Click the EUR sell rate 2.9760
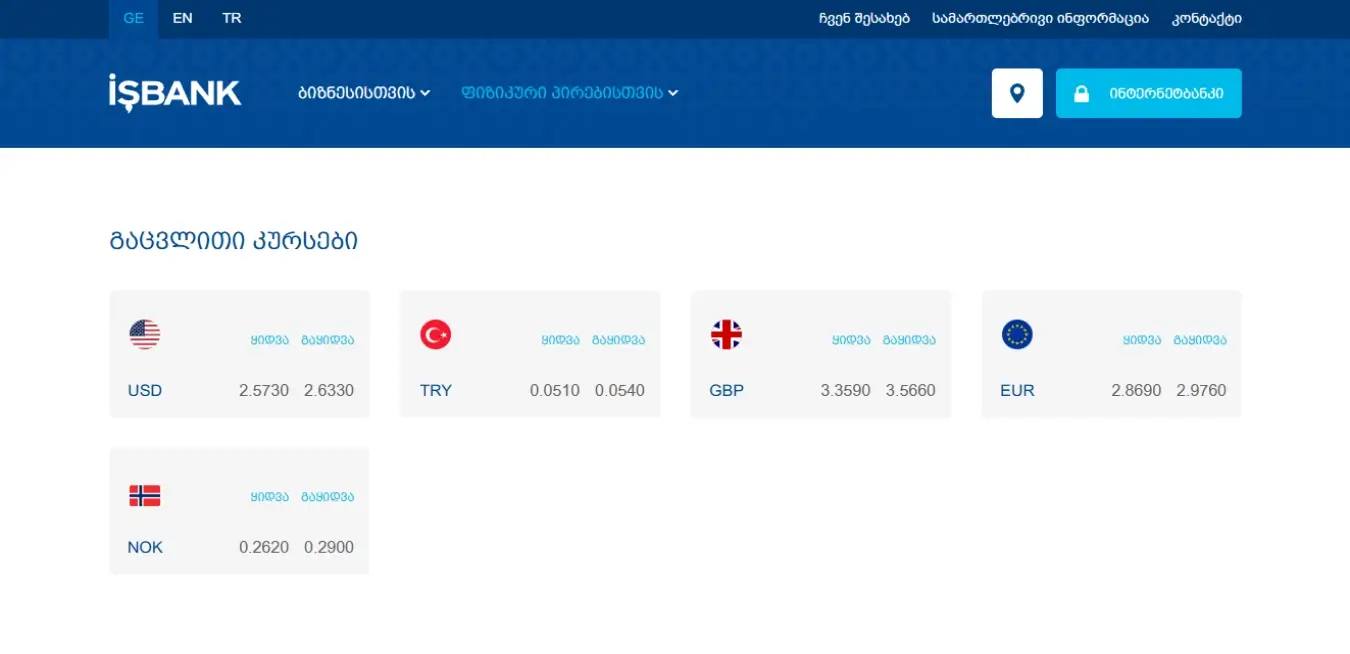Screen dimensions: 1350x654 point(1201,390)
